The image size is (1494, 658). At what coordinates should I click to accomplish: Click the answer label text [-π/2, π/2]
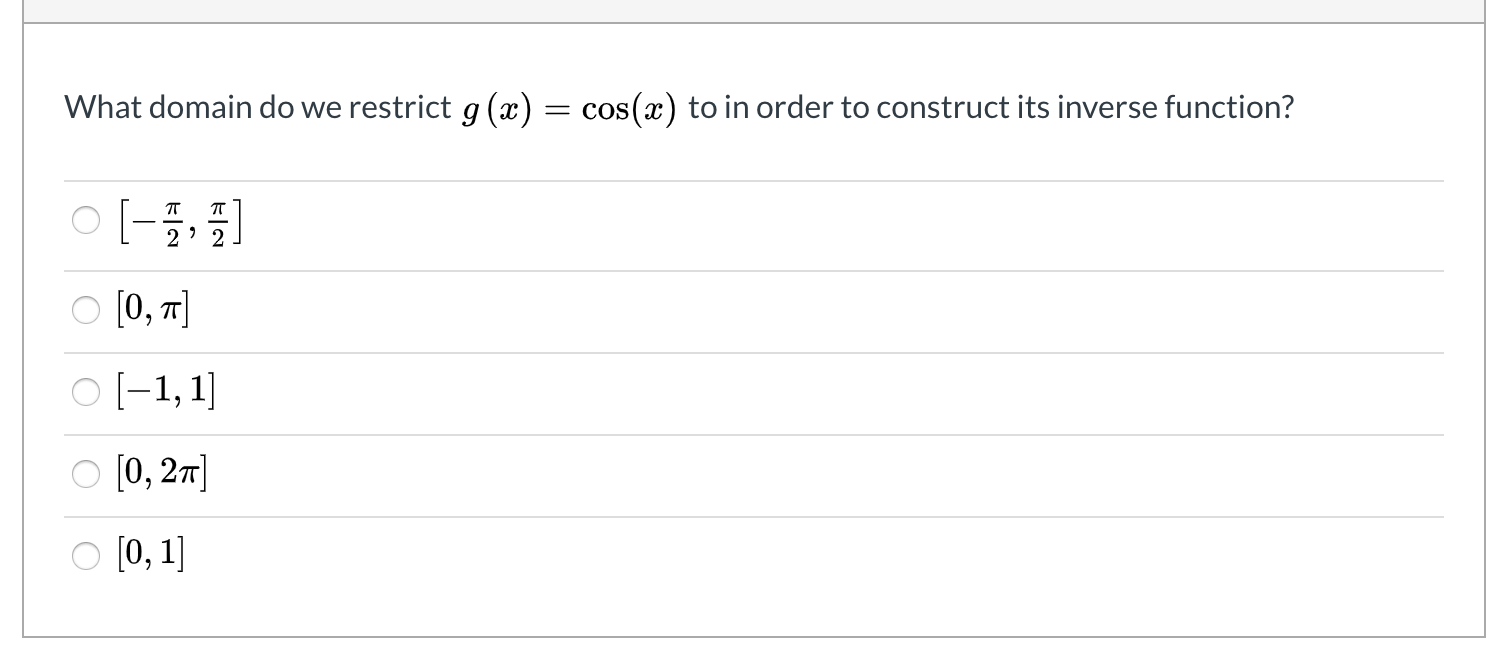tap(178, 220)
